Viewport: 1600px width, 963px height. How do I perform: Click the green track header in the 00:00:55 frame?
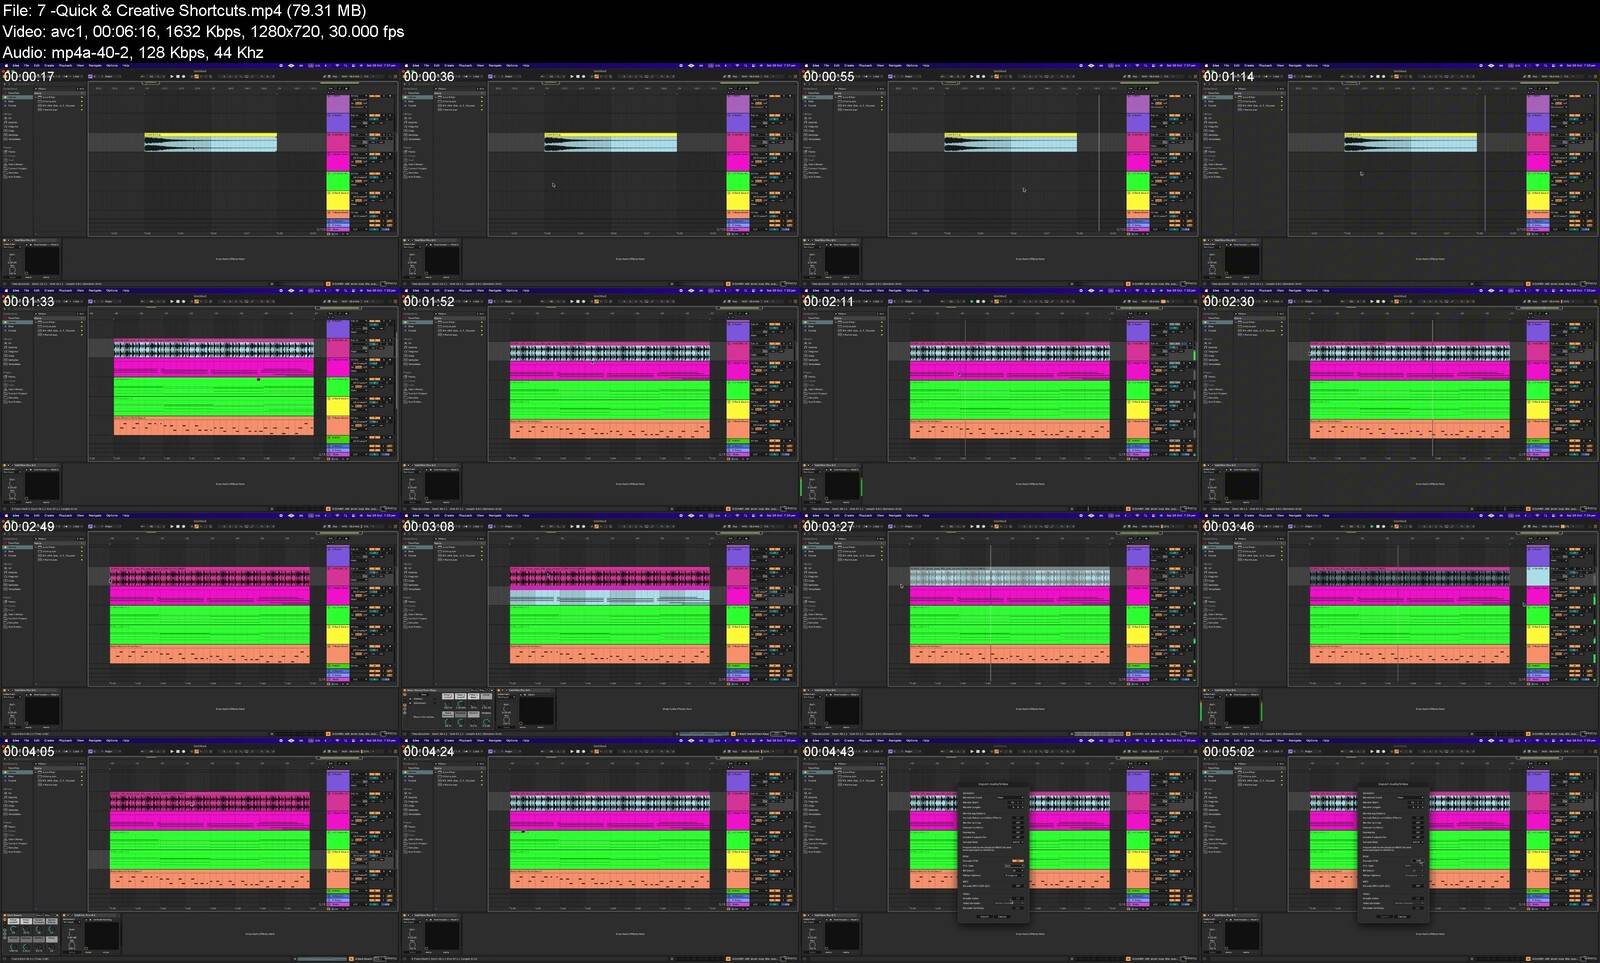coord(1138,181)
